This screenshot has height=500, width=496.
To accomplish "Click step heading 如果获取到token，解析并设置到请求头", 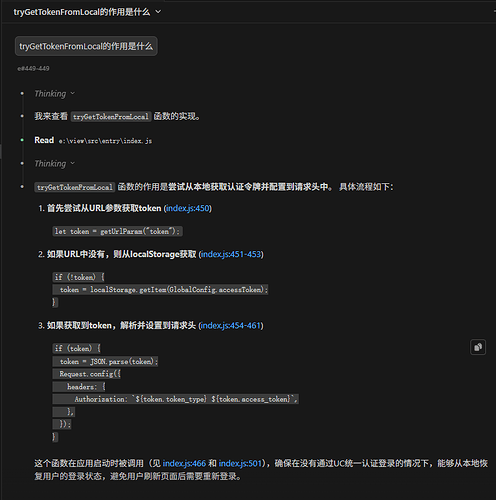I will click(121, 325).
